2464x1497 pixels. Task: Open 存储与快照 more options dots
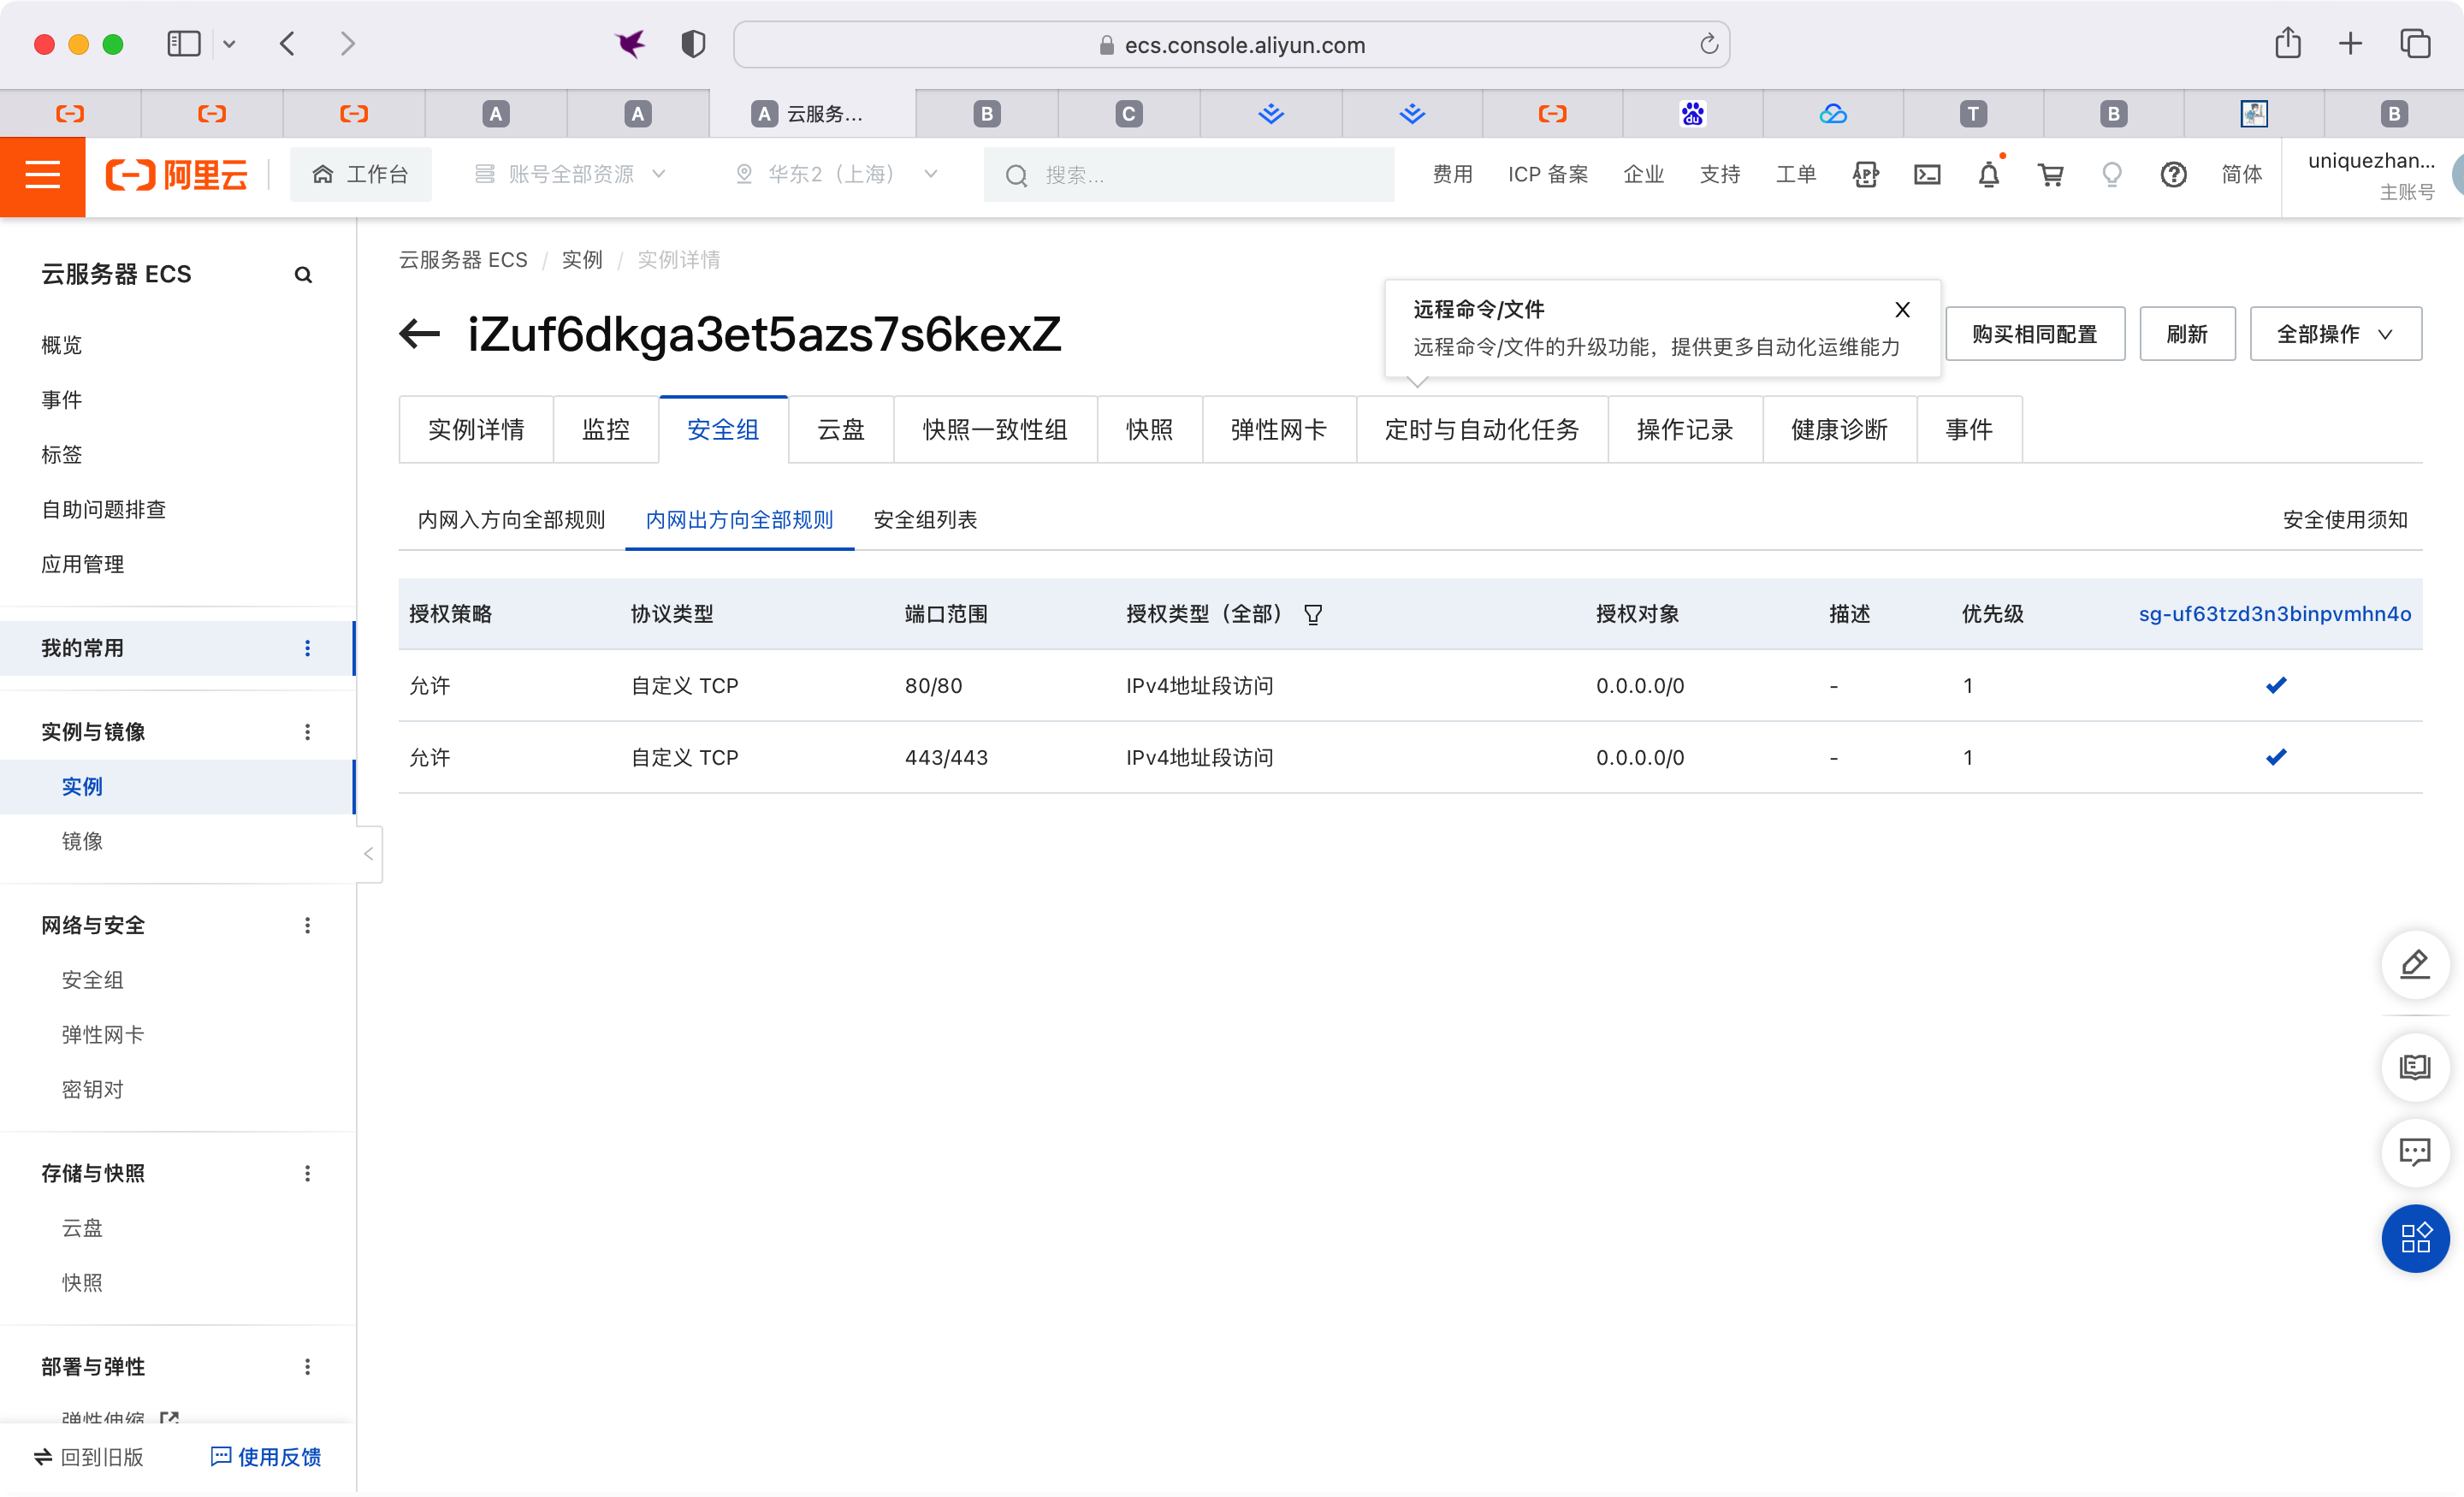tap(307, 1173)
